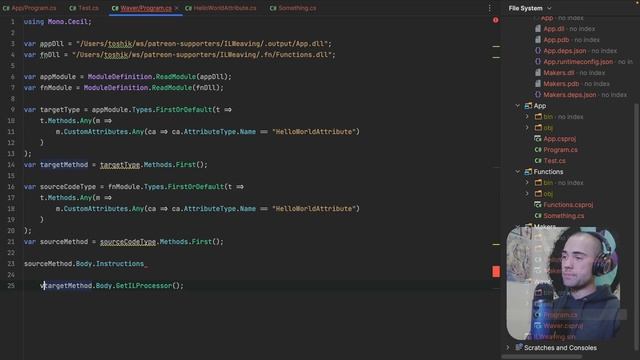Click the App.runtimeconfig.json braces icon

point(538,62)
